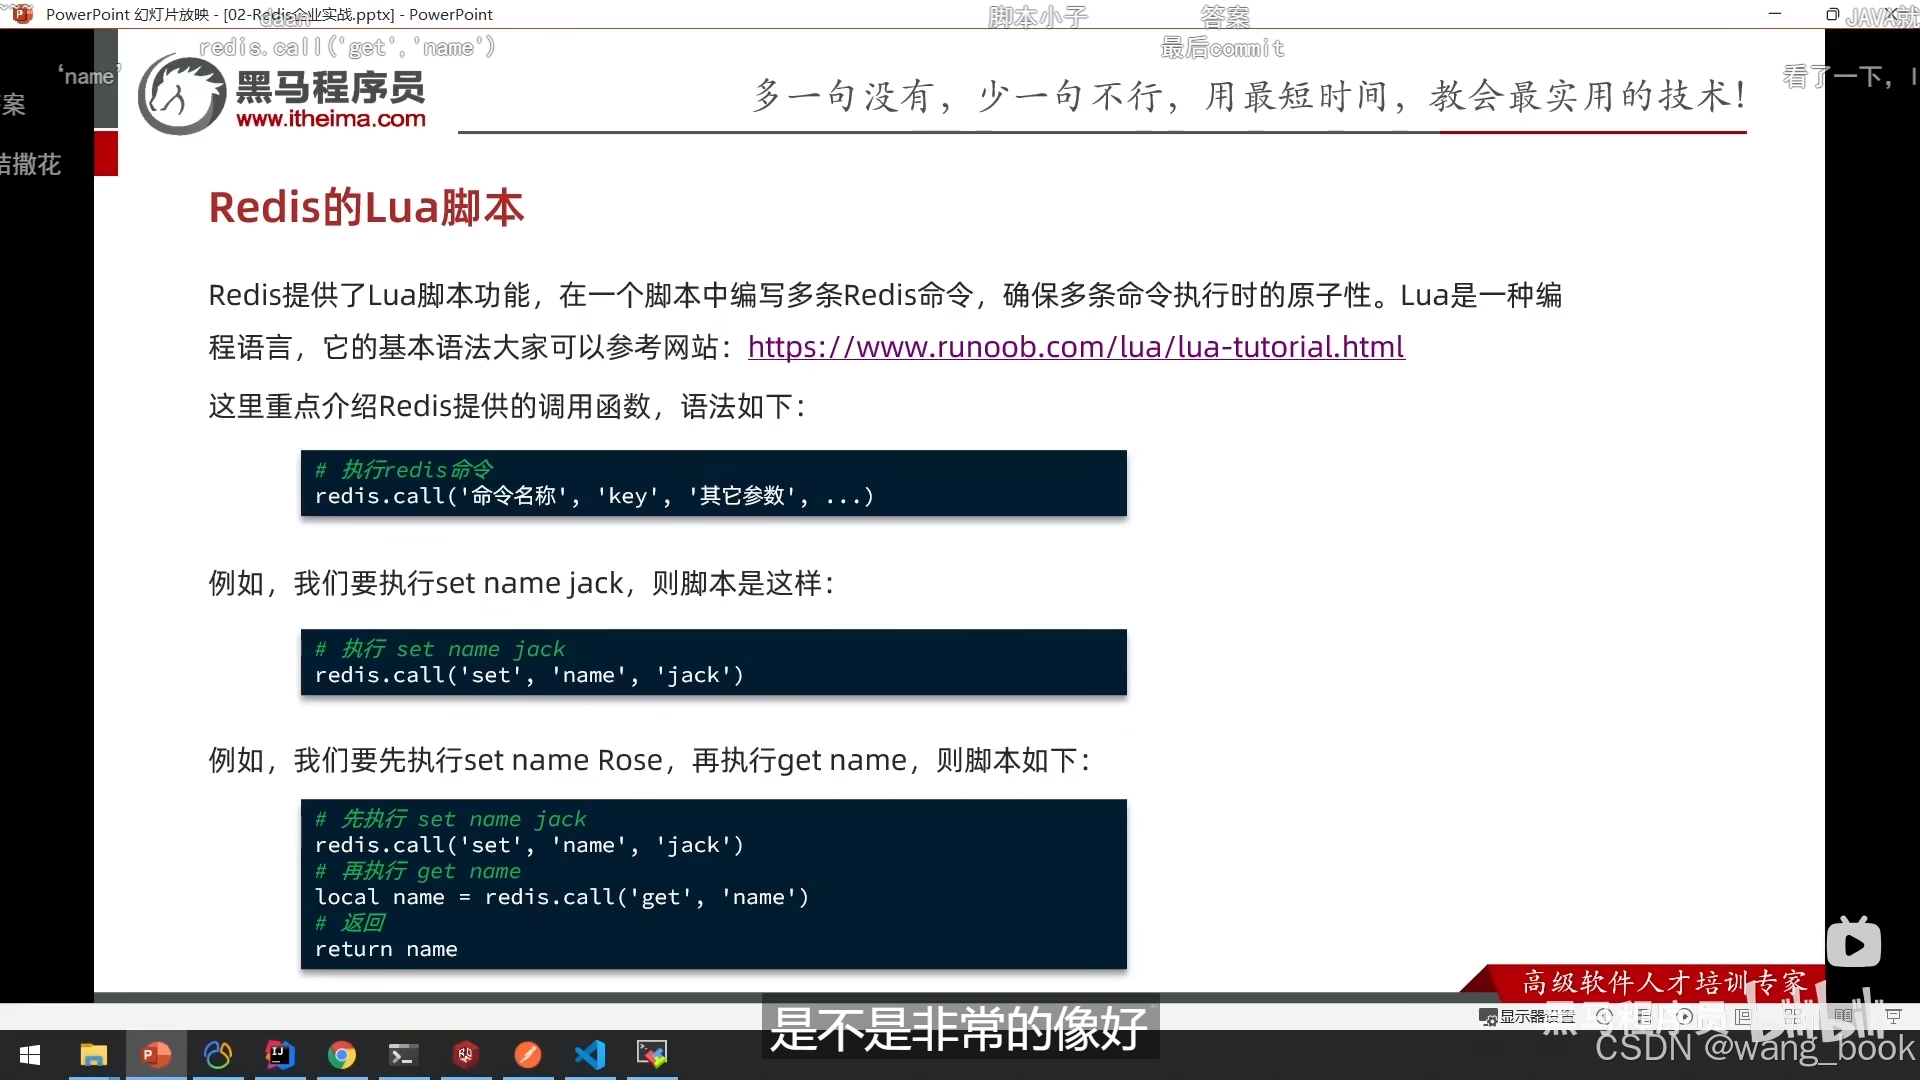Viewport: 1920px width, 1080px height.
Task: Open Postman from taskbar
Action: 528,1055
